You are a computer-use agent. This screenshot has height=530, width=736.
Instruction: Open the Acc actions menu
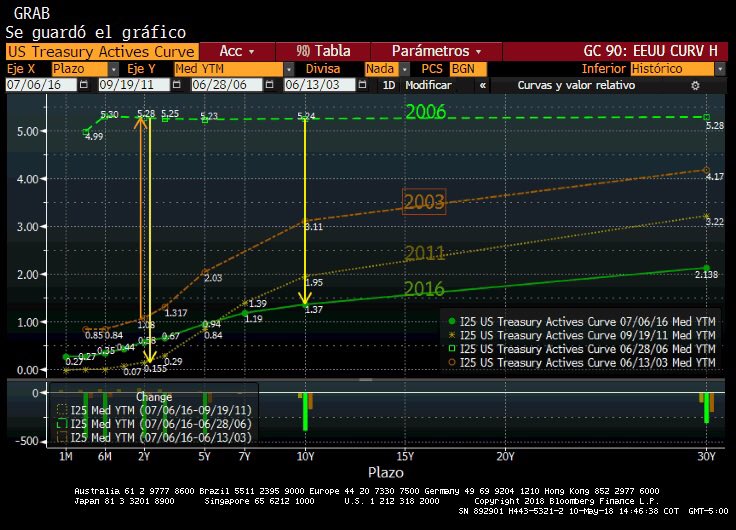(237, 51)
